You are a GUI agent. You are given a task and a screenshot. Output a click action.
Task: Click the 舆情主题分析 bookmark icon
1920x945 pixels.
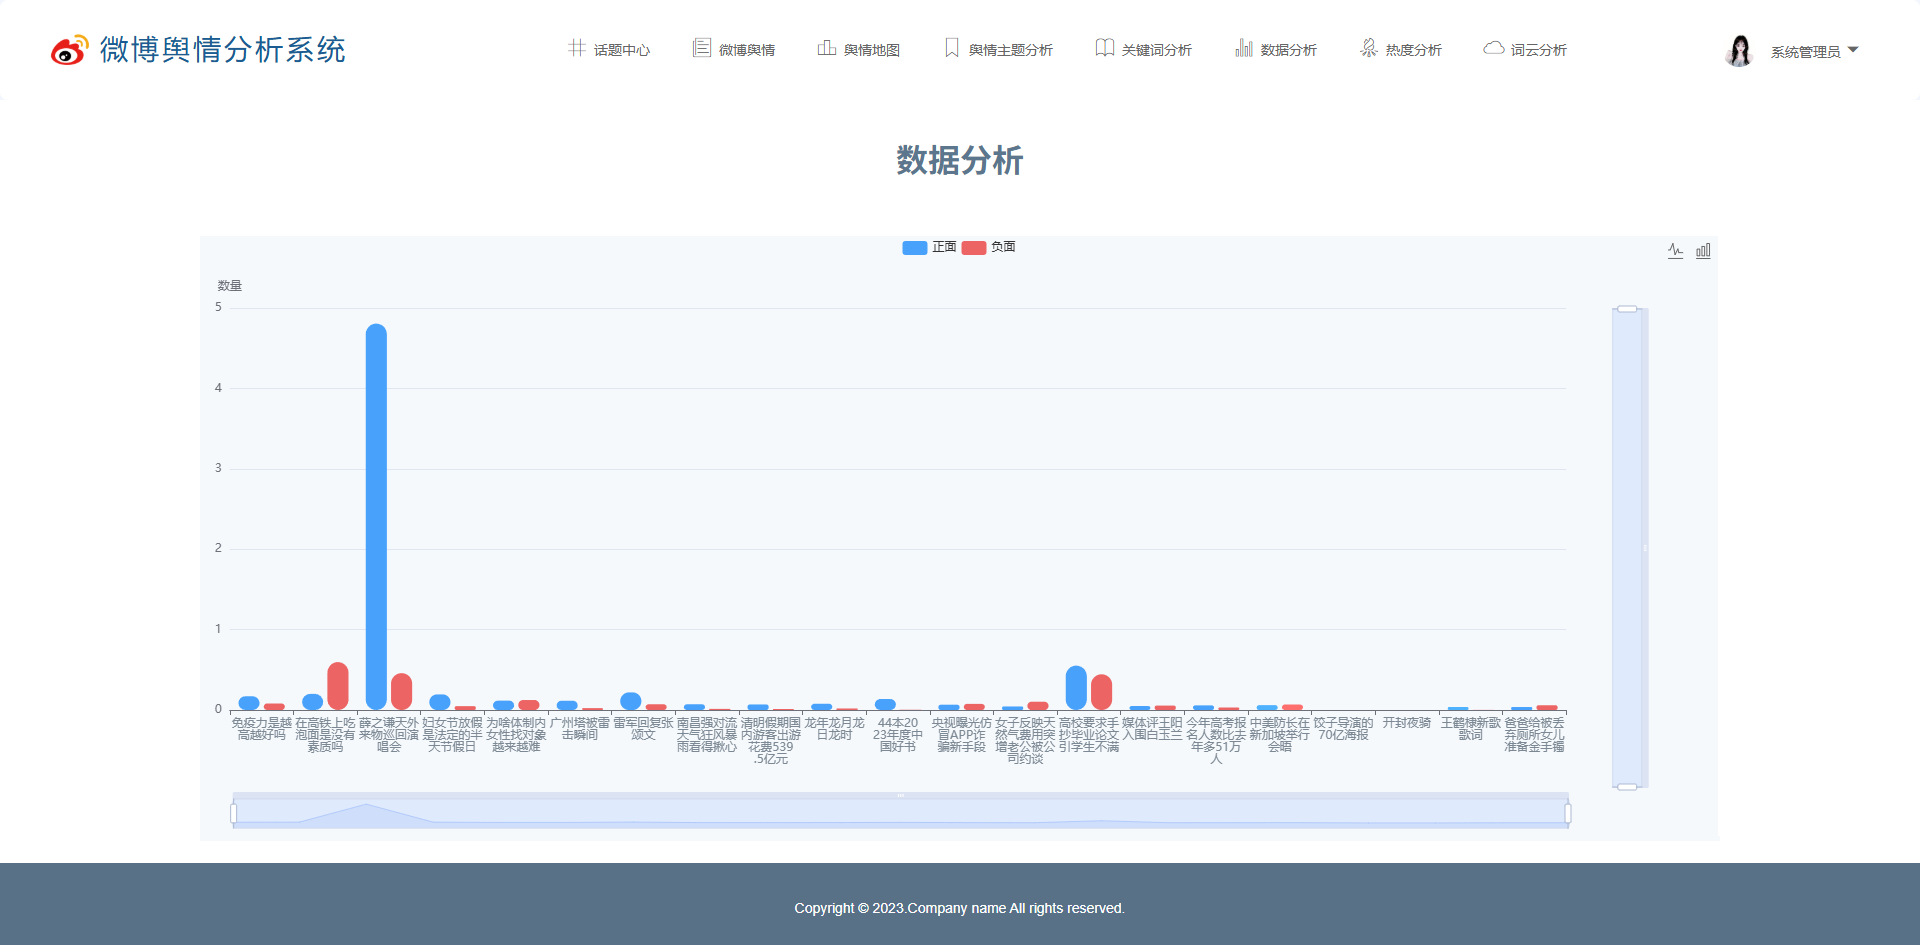952,48
